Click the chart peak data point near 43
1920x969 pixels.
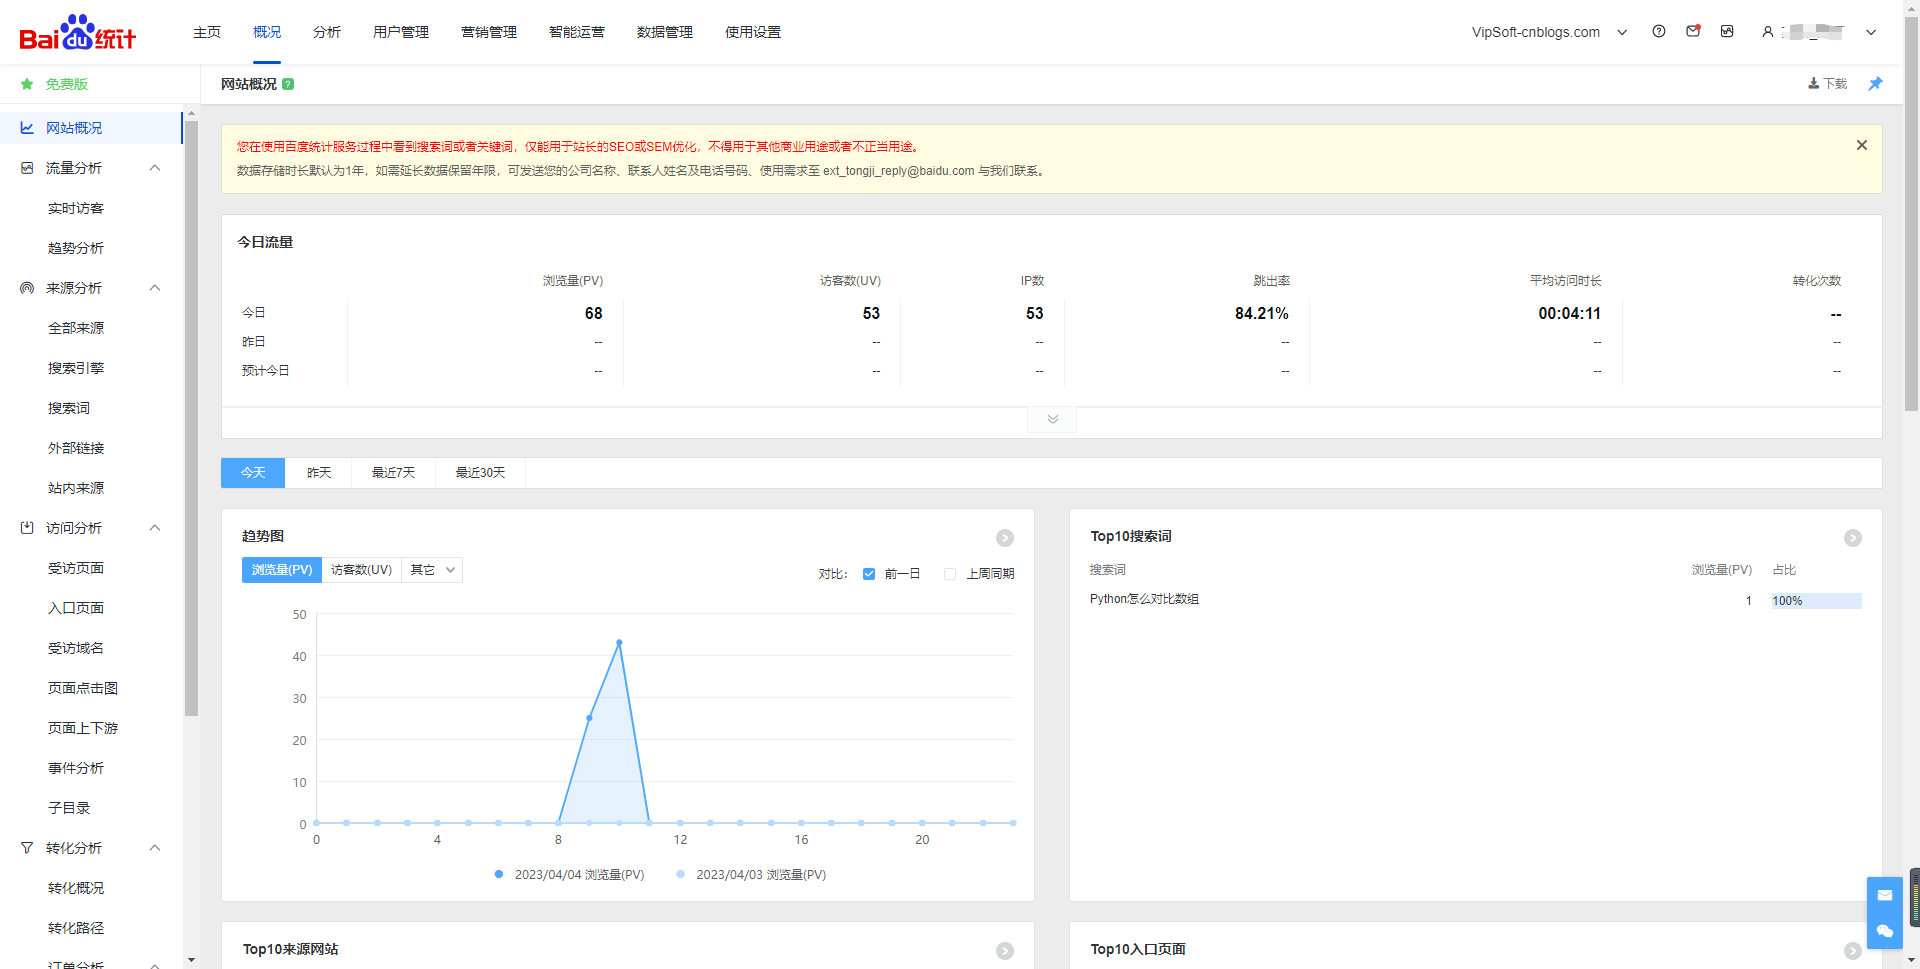click(619, 642)
